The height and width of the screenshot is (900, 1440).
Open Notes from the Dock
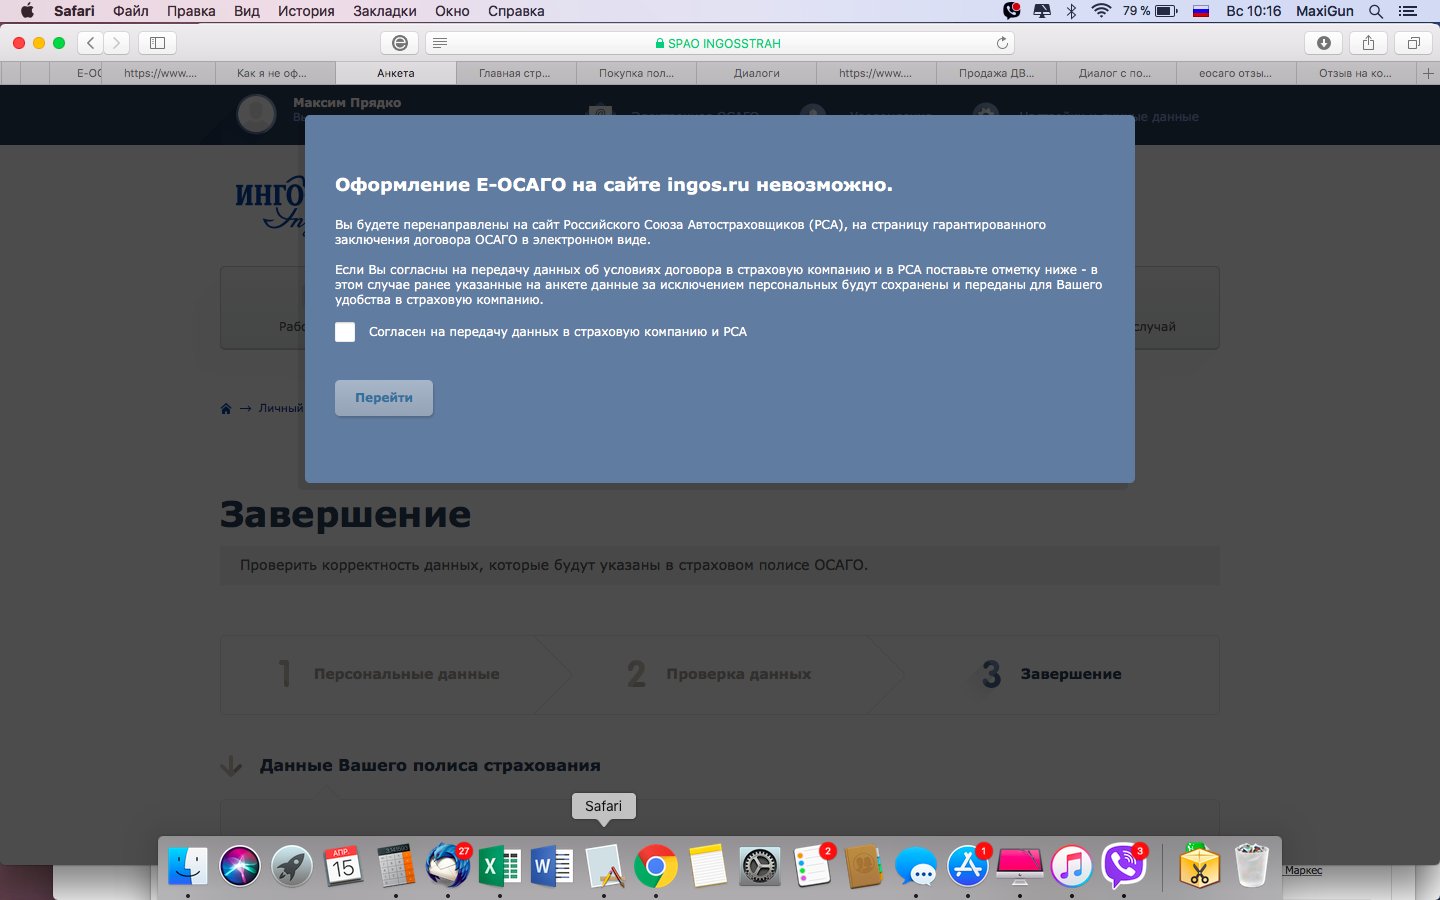click(707, 866)
